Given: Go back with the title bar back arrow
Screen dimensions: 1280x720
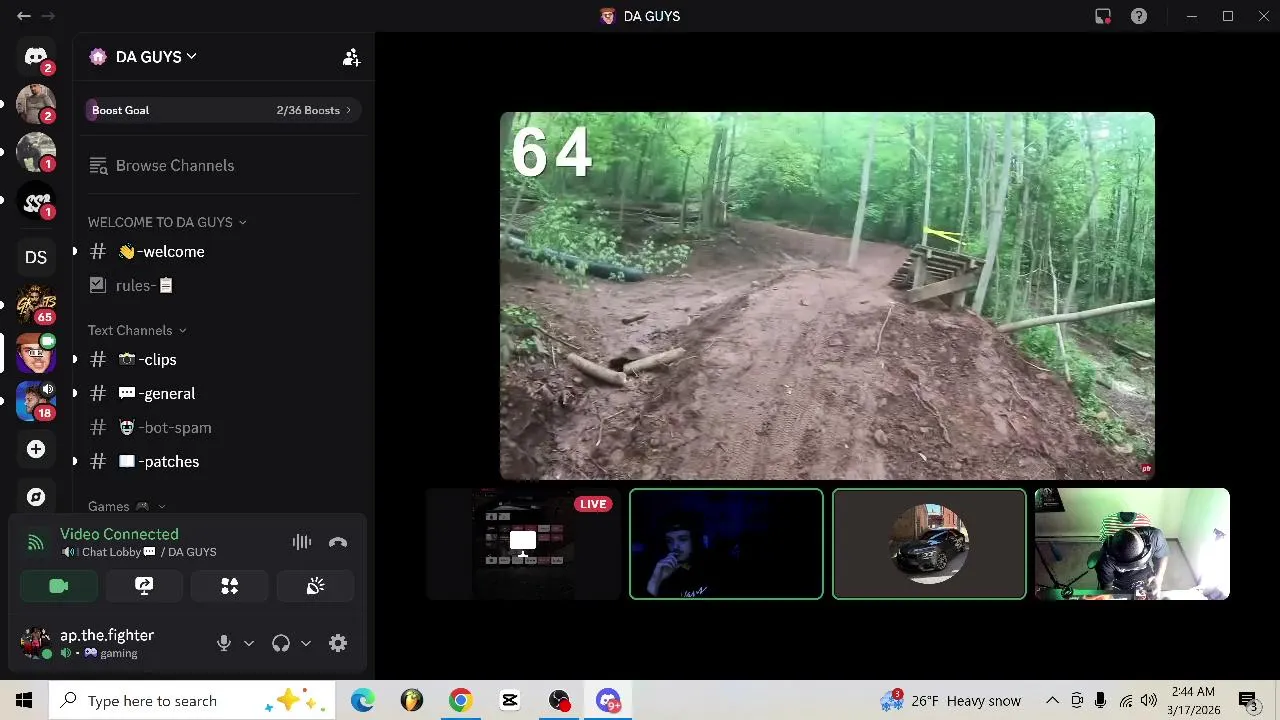Looking at the screenshot, I should tap(24, 16).
